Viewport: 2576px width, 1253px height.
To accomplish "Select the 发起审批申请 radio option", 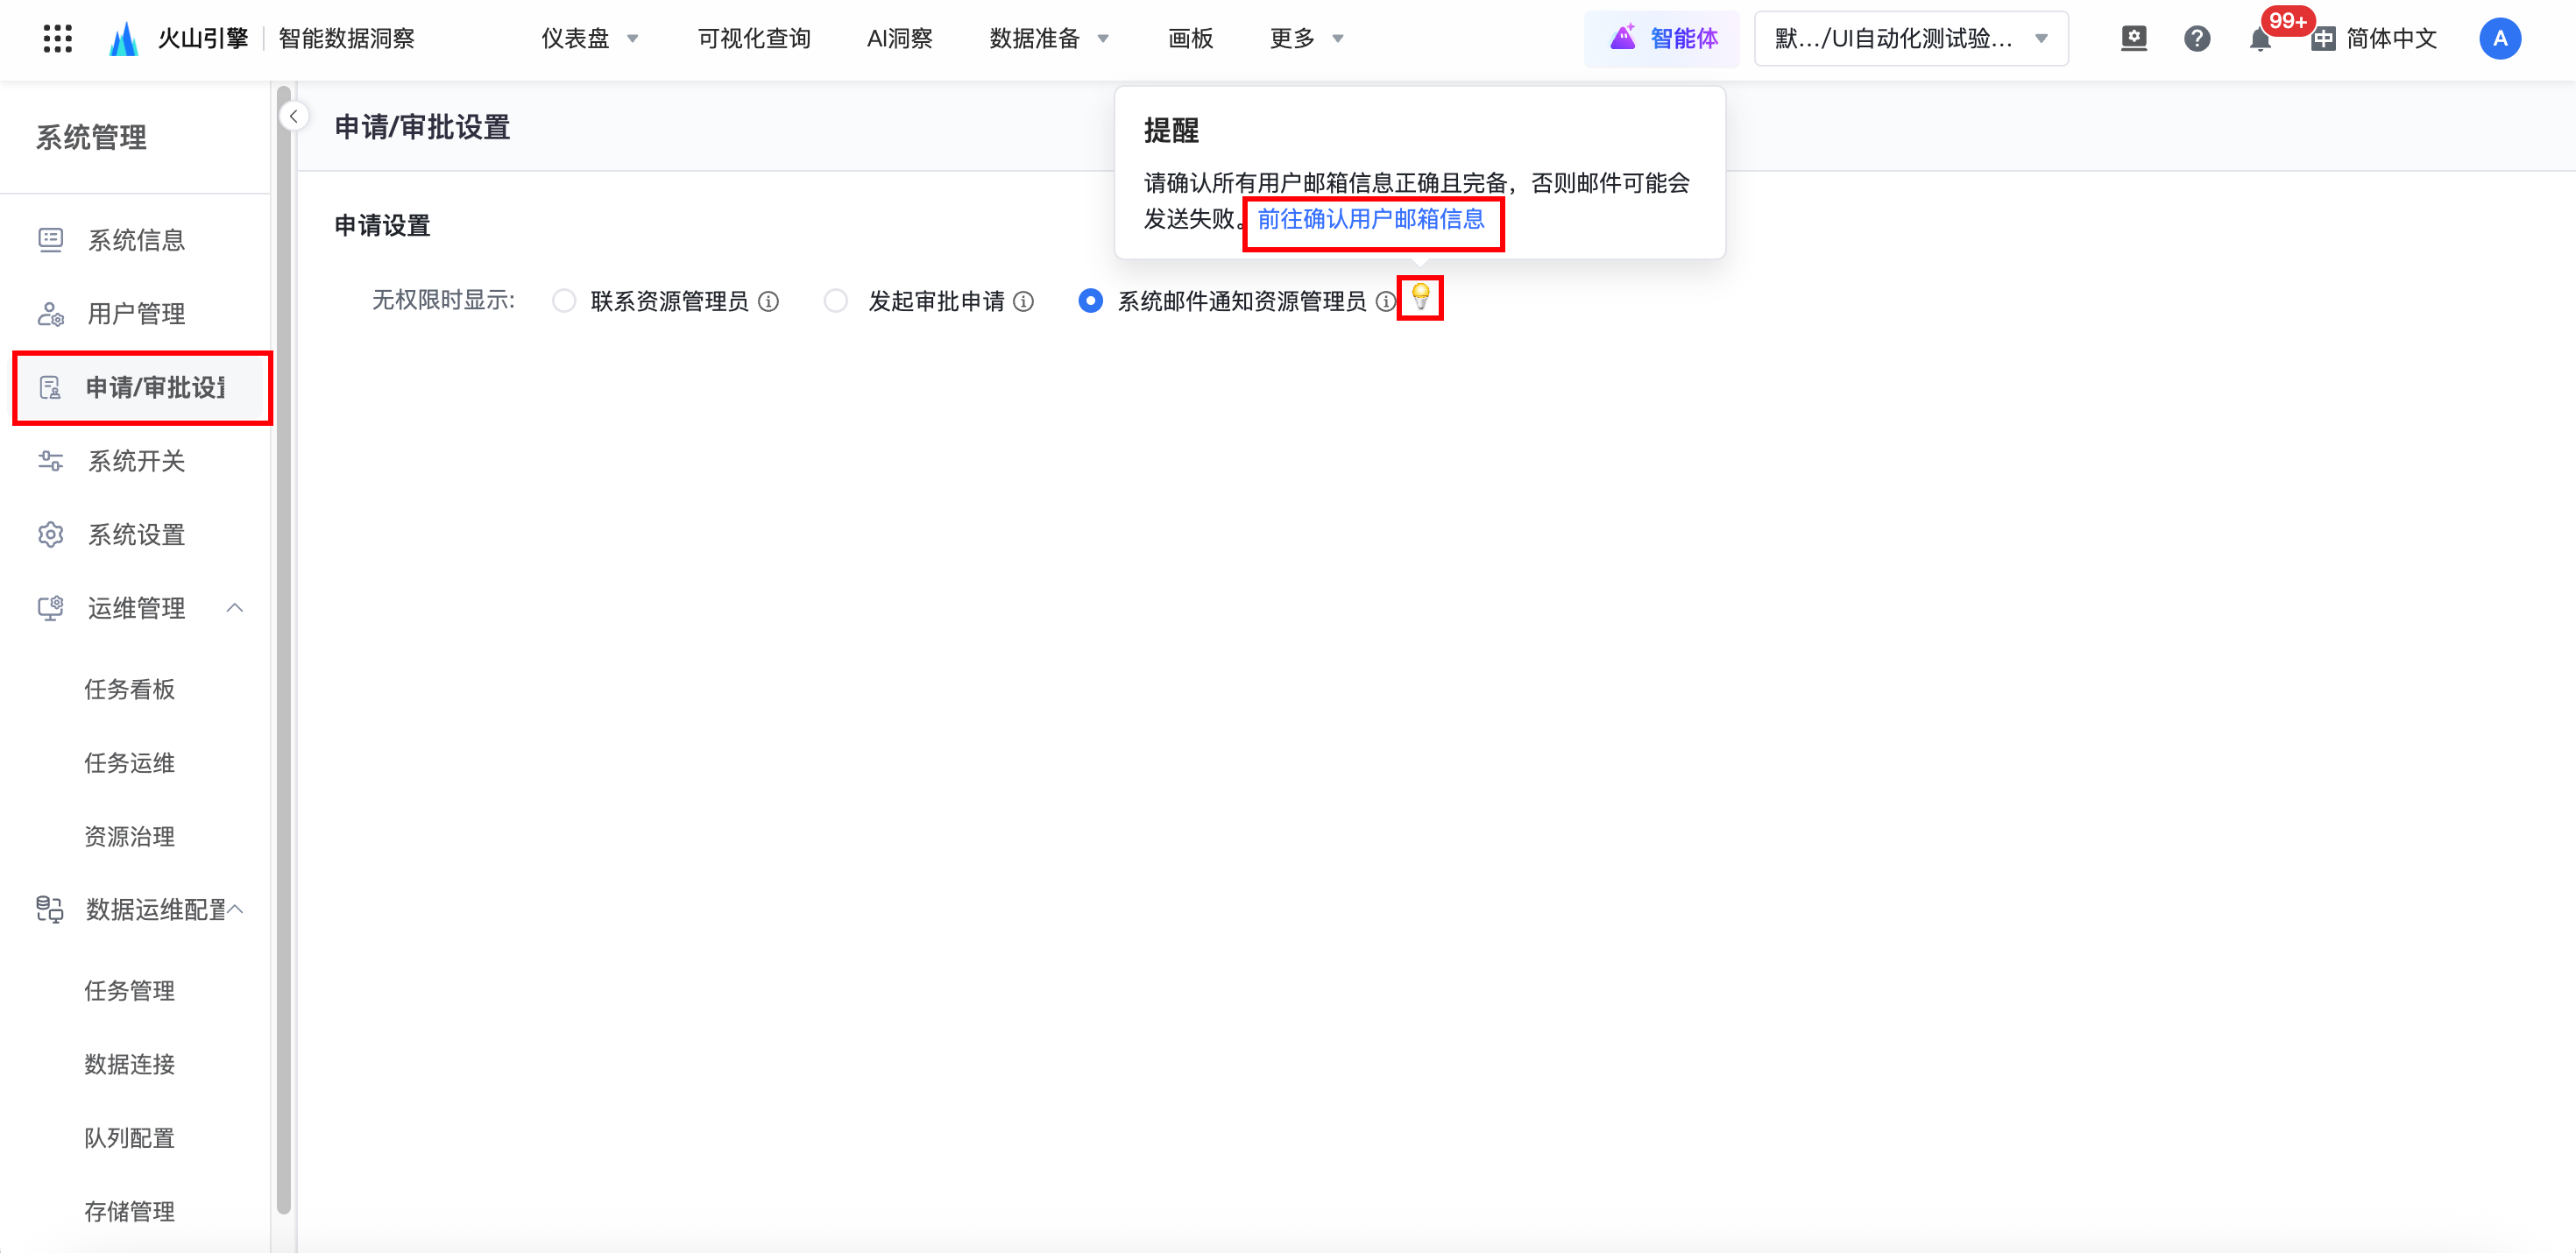I will [835, 301].
